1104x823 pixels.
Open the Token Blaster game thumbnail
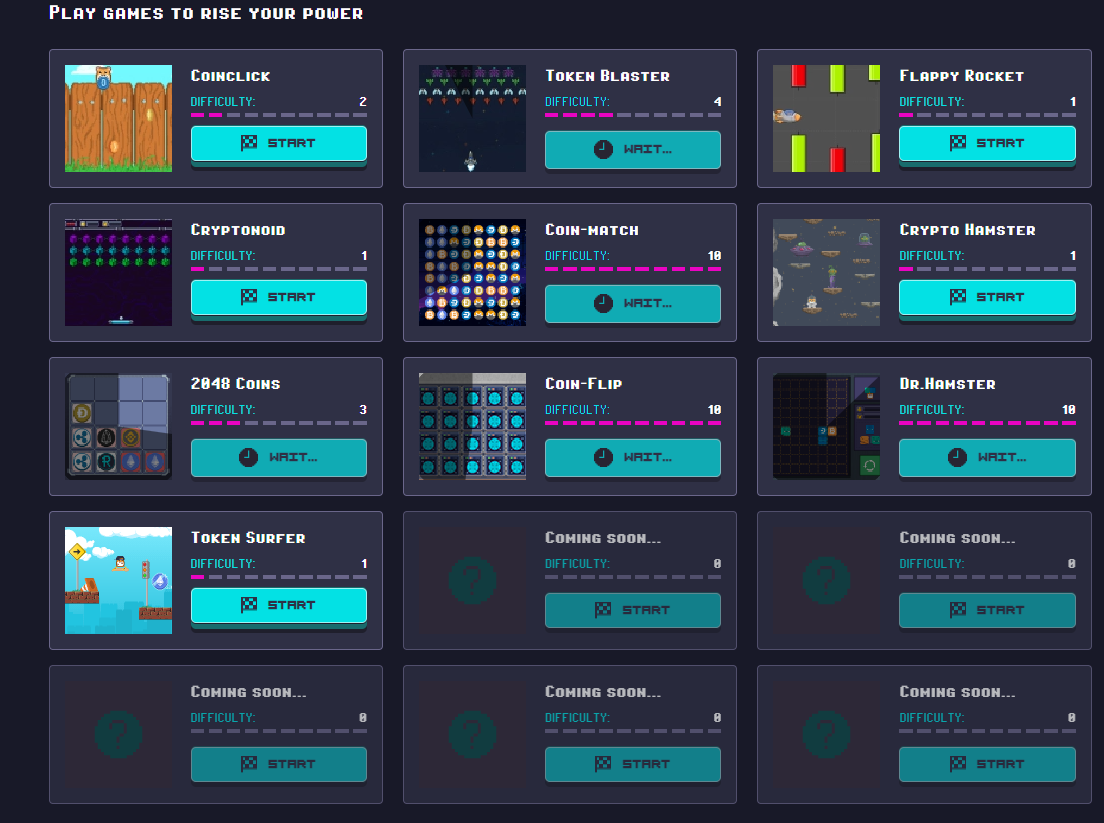(472, 118)
